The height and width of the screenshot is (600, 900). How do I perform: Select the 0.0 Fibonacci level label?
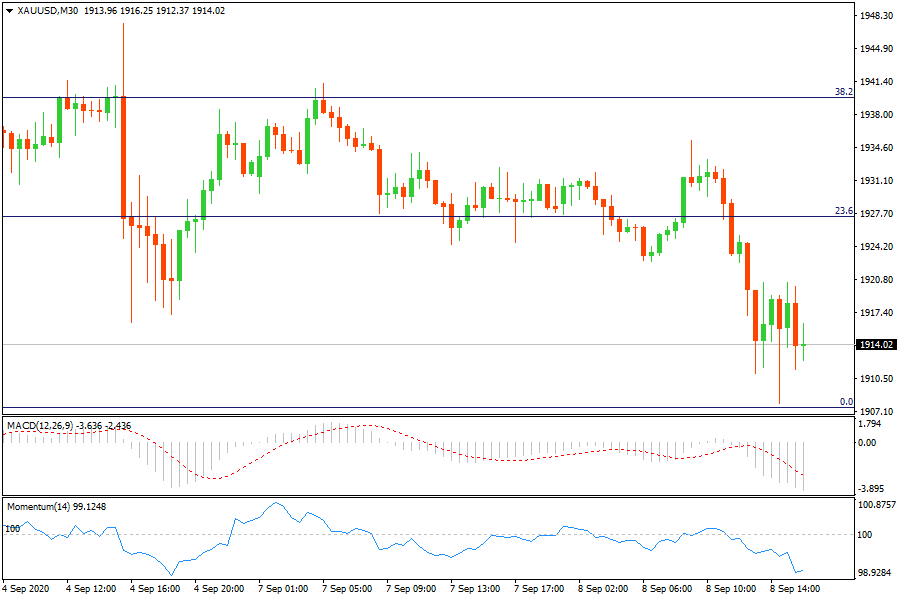pos(846,401)
